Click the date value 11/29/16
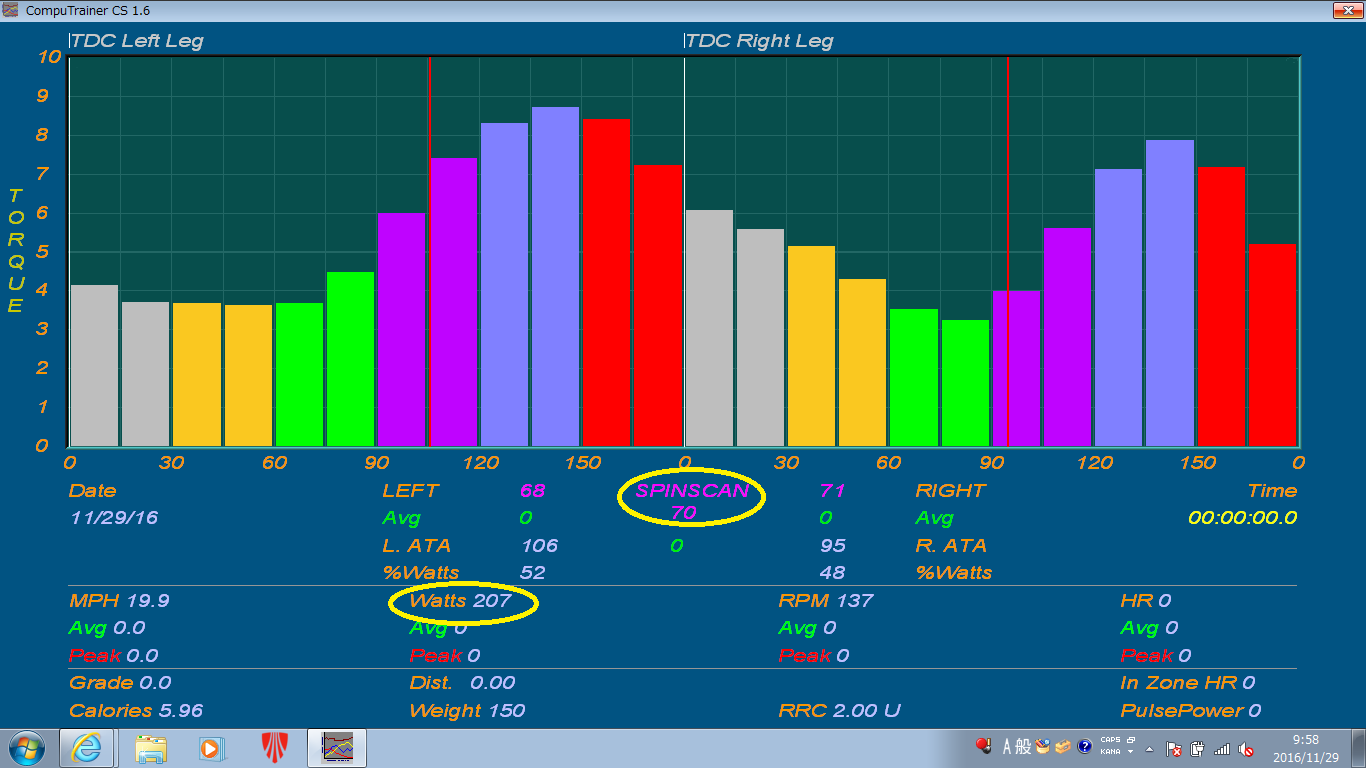The width and height of the screenshot is (1366, 768). click(114, 517)
